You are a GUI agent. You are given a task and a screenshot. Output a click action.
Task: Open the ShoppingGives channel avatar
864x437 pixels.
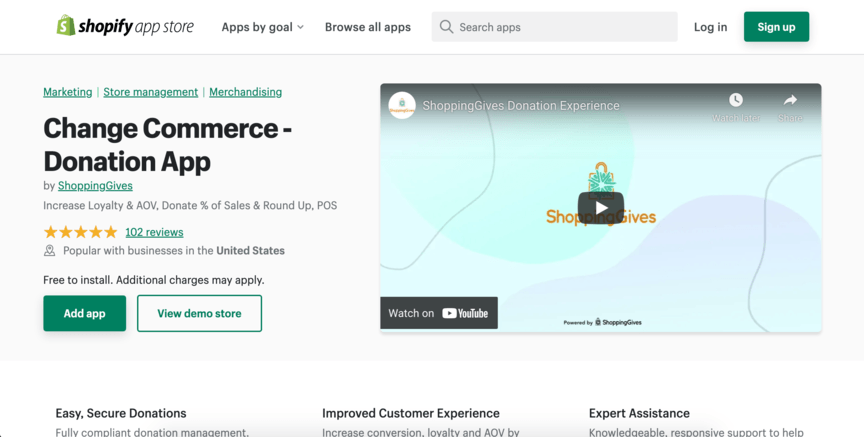pyautogui.click(x=402, y=105)
